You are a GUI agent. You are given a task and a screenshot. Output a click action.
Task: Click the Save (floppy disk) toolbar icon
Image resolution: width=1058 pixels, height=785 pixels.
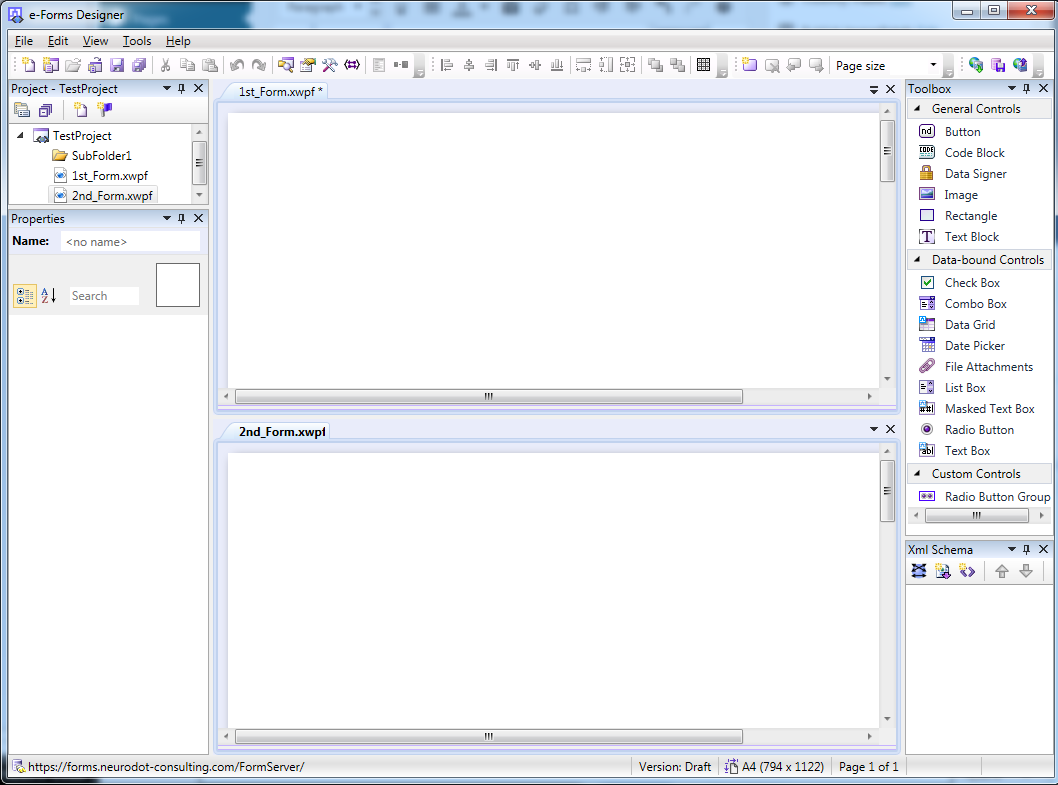[117, 65]
